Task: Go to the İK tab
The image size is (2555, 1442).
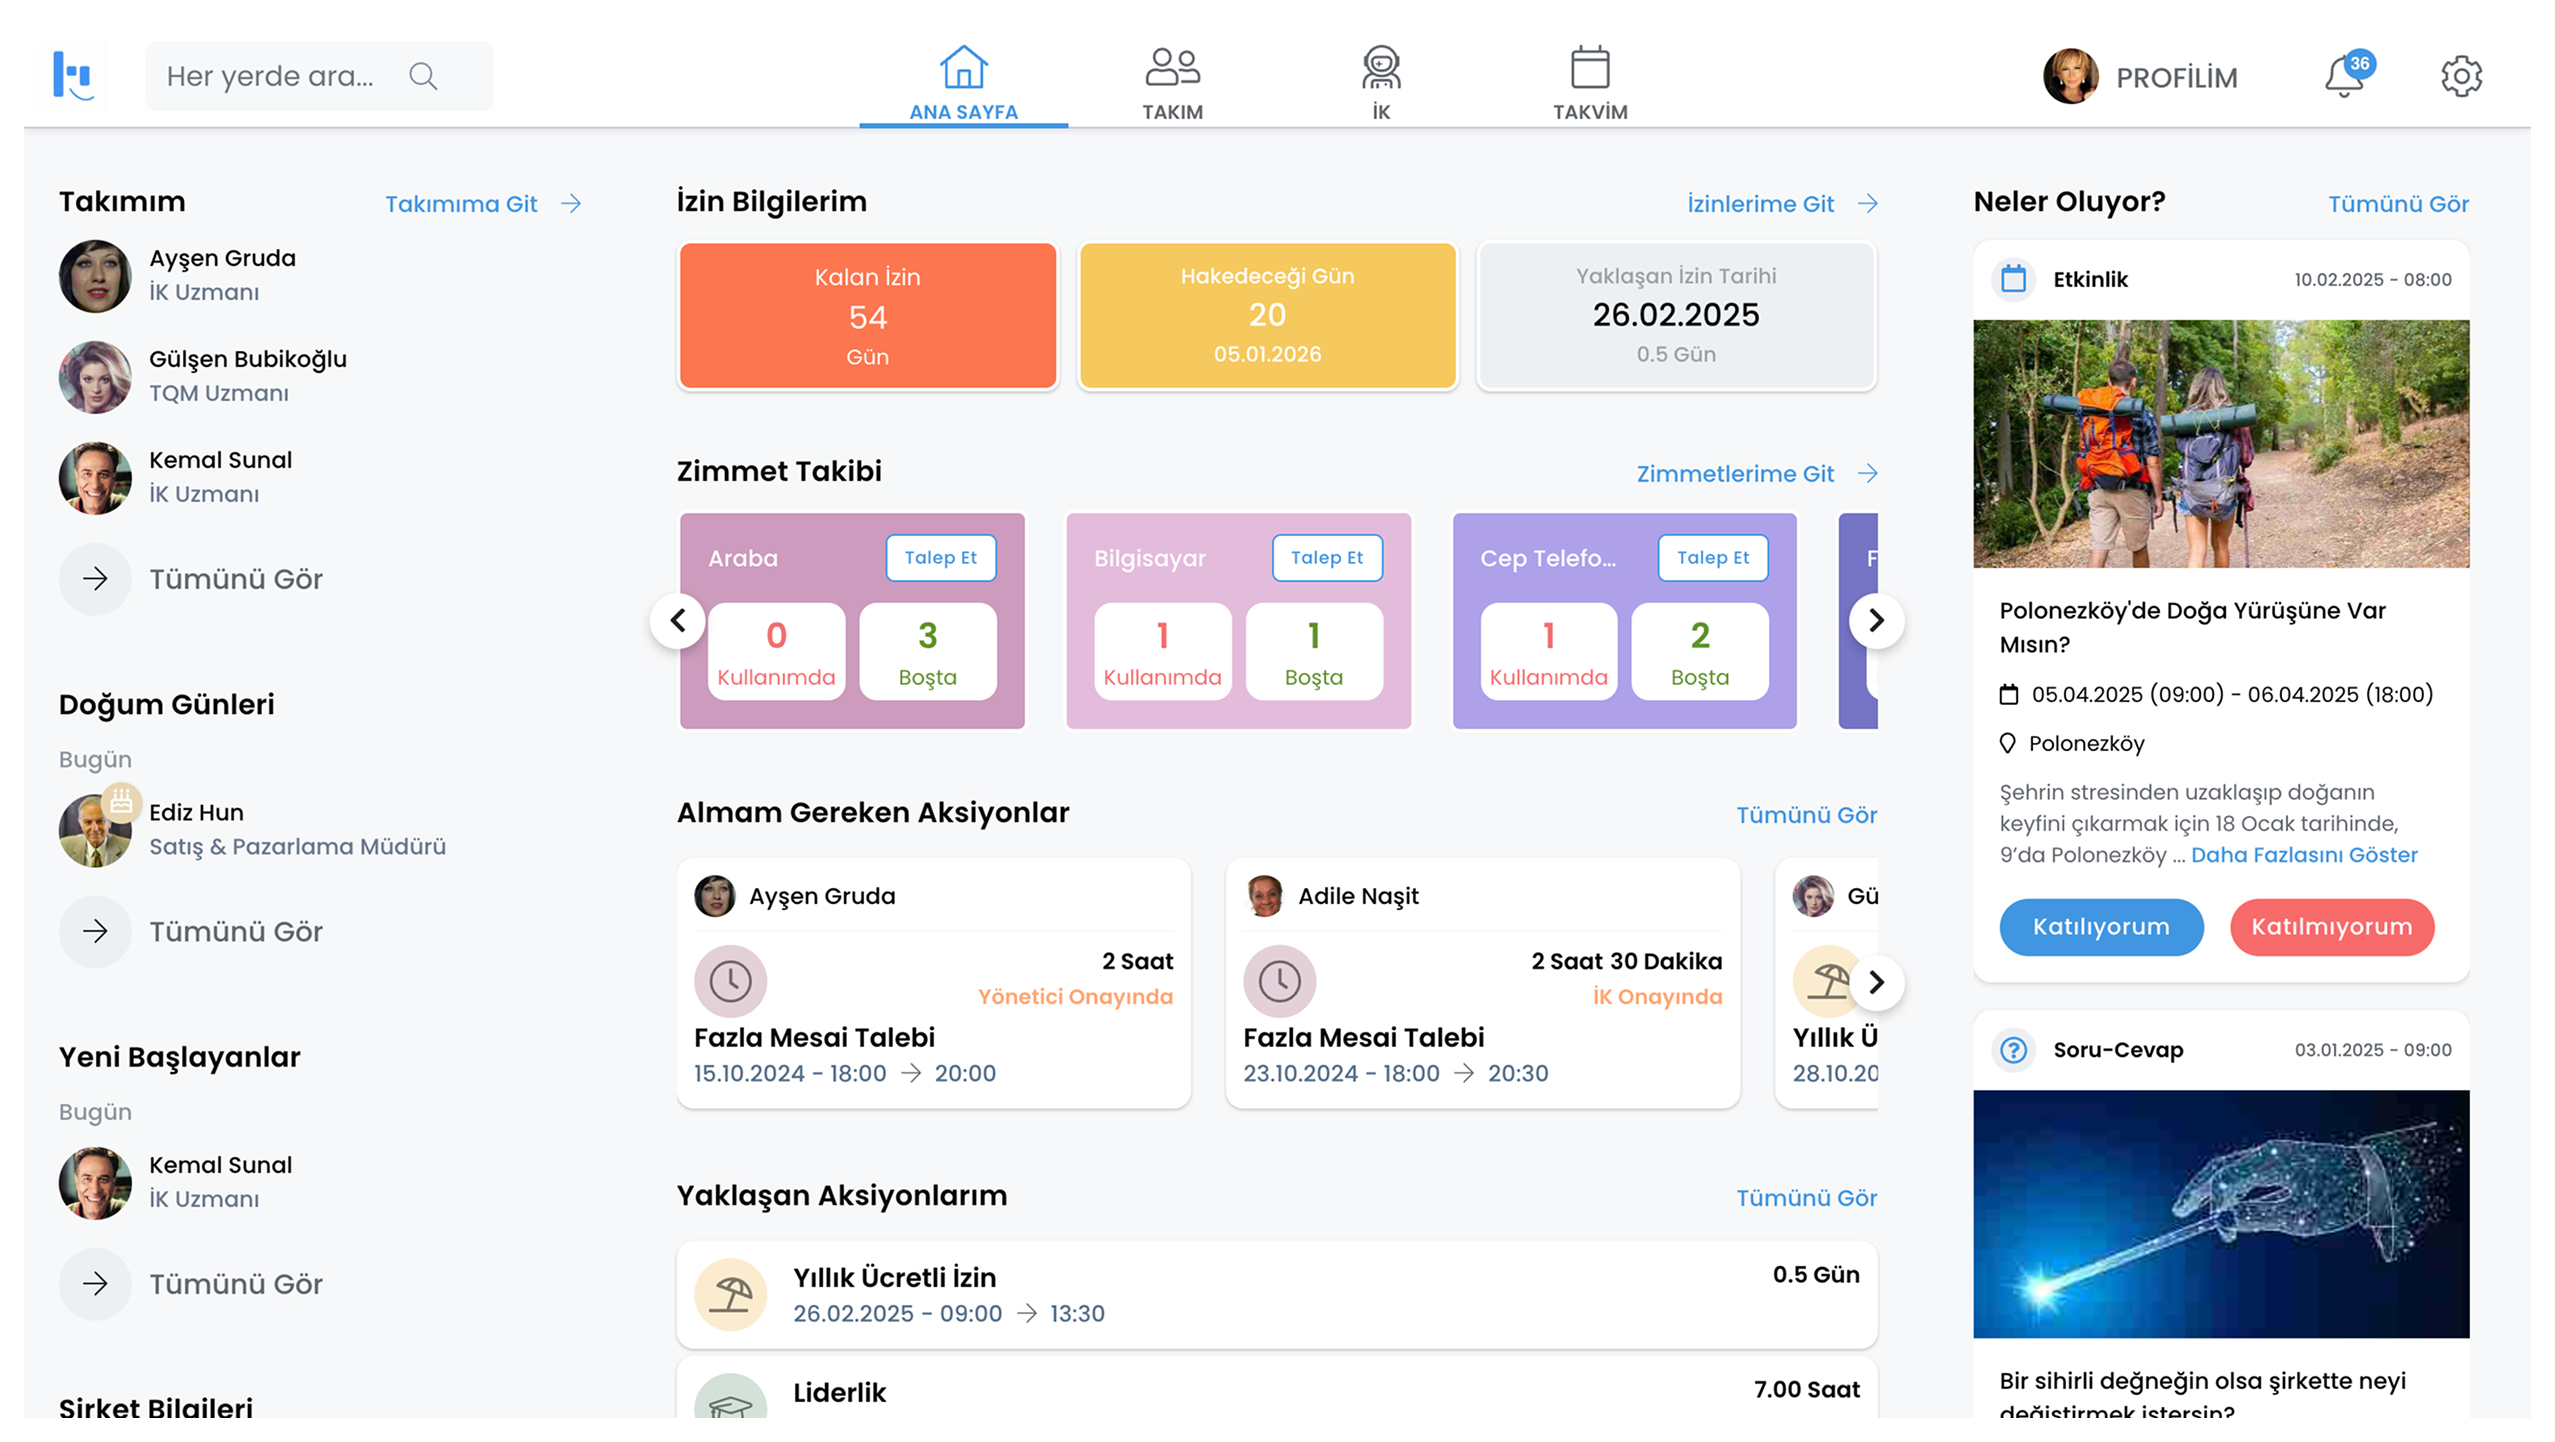Action: [x=1381, y=84]
